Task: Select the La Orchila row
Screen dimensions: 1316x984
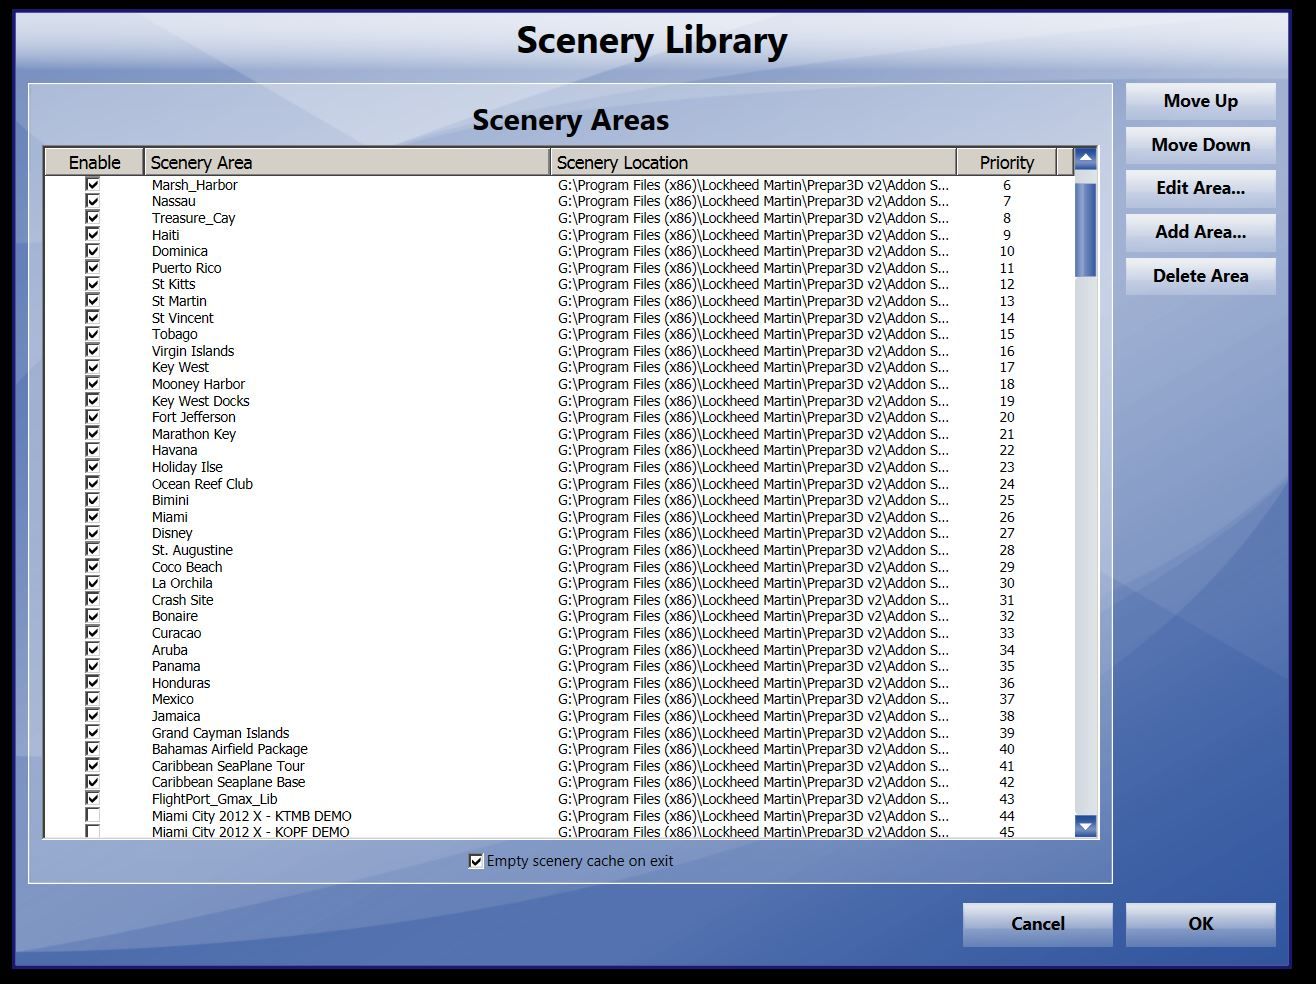Action: point(559,583)
